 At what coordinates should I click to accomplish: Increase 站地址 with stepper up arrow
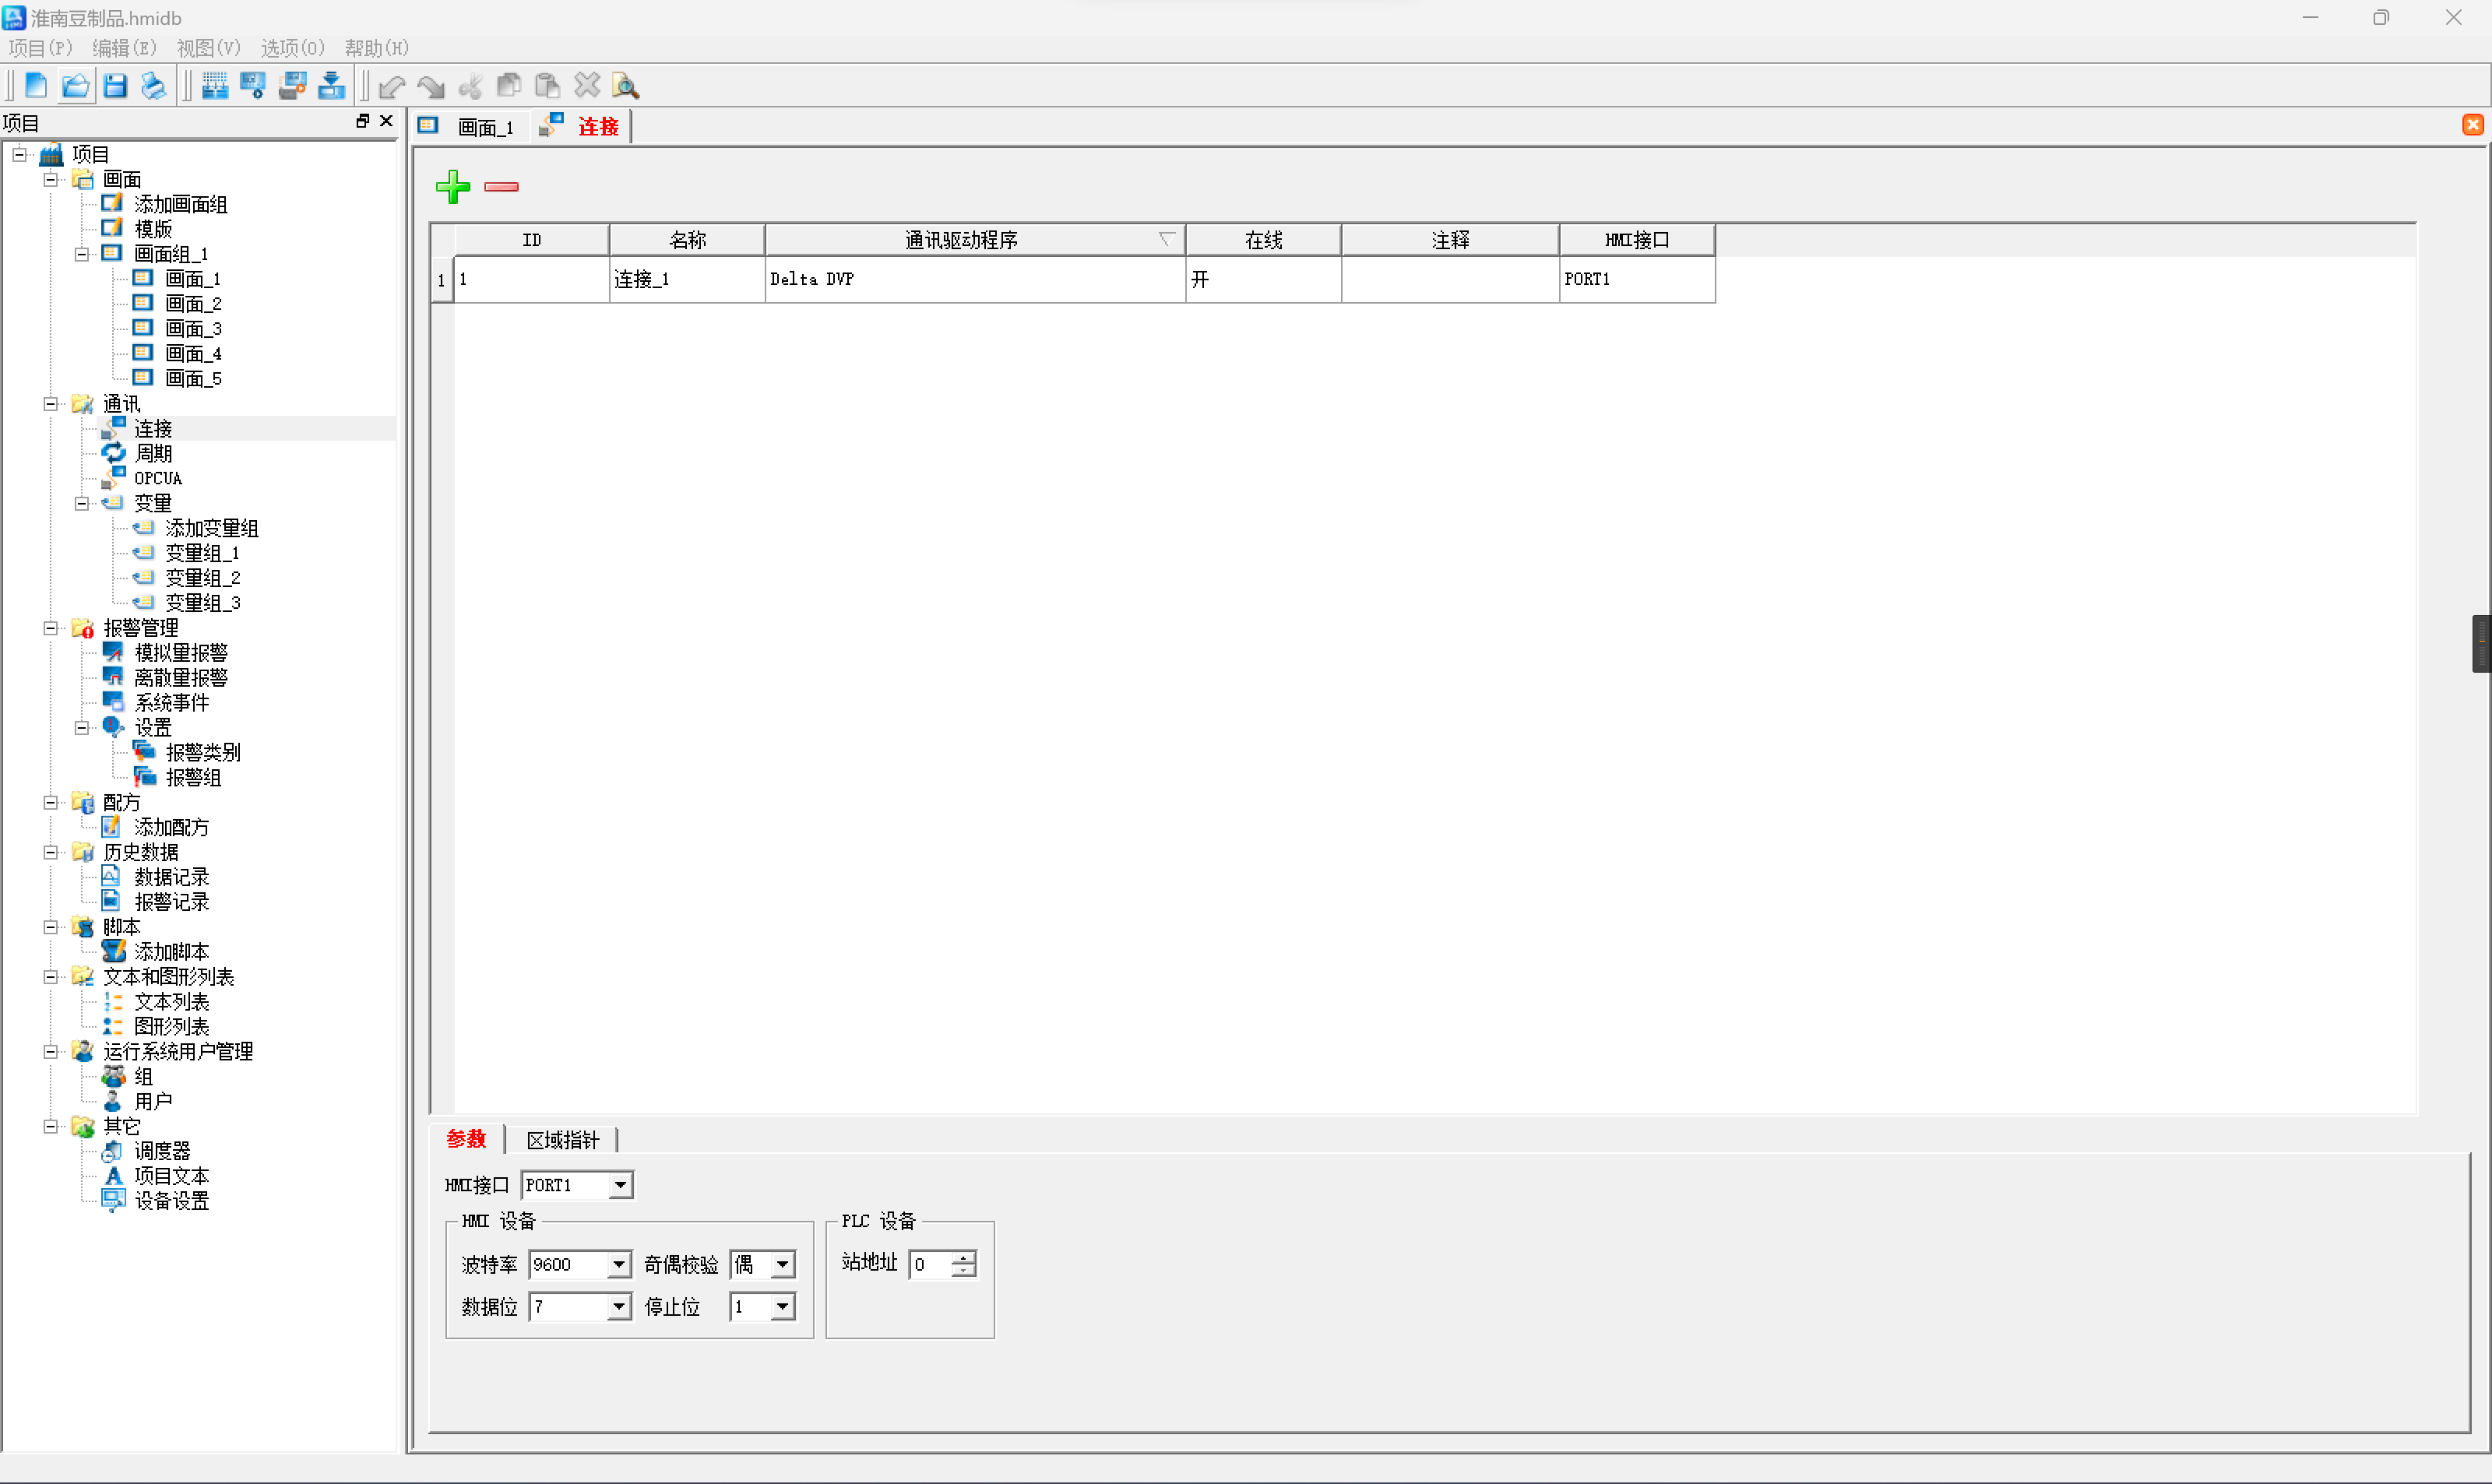(x=963, y=1258)
